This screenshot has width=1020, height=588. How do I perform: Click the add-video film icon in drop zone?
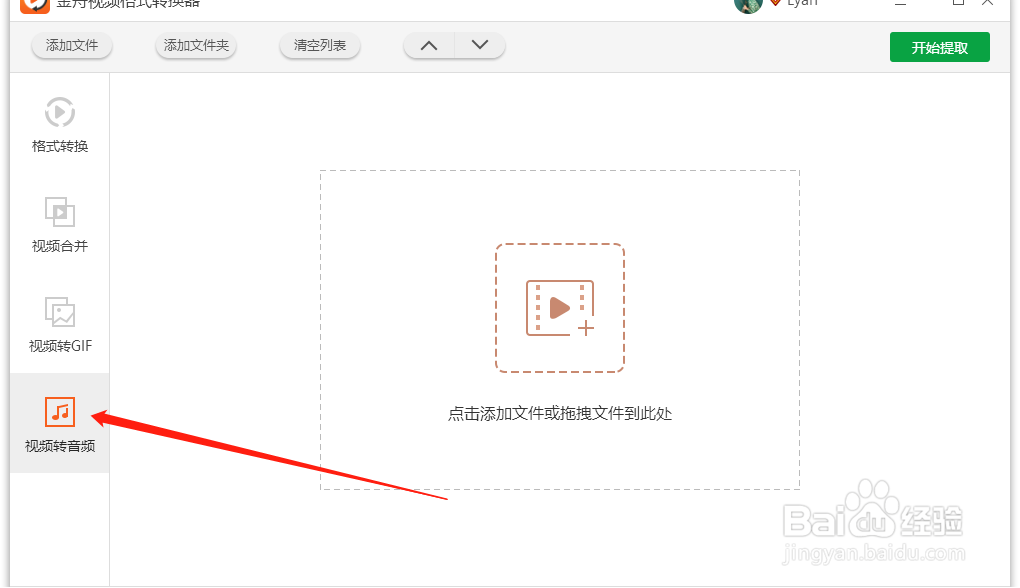(x=560, y=308)
